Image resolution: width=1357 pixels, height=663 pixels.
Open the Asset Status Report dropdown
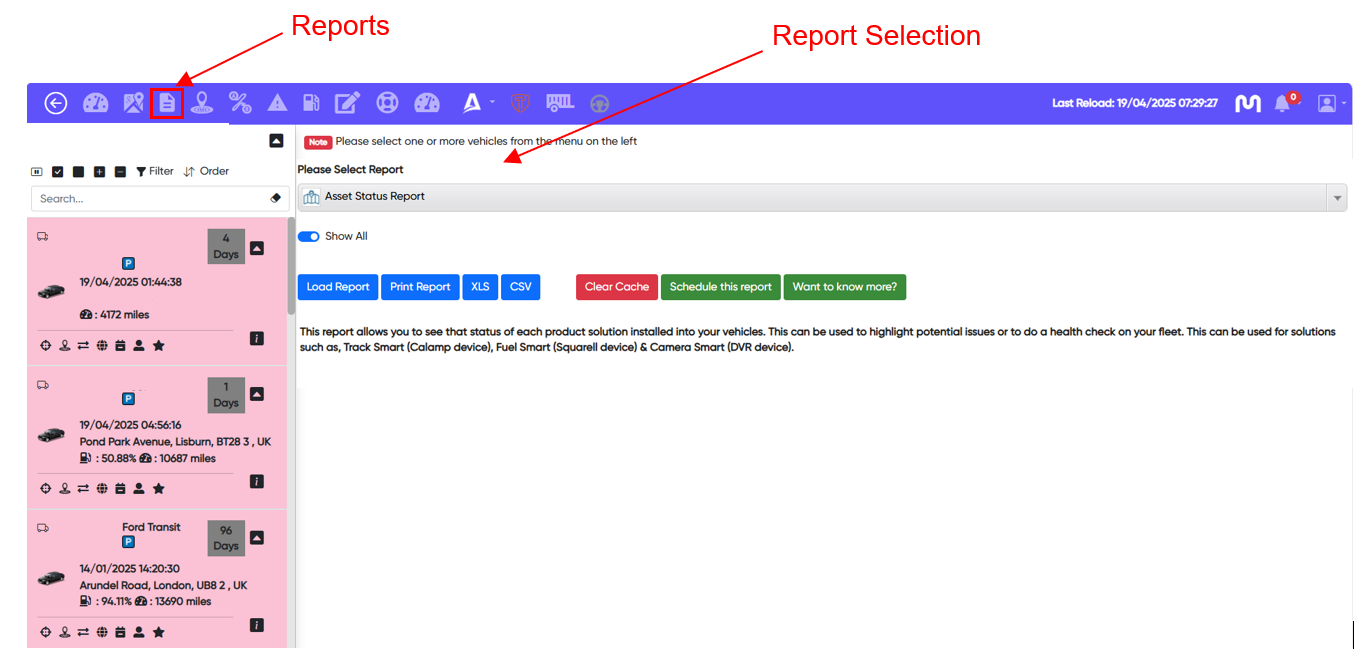(x=1337, y=197)
